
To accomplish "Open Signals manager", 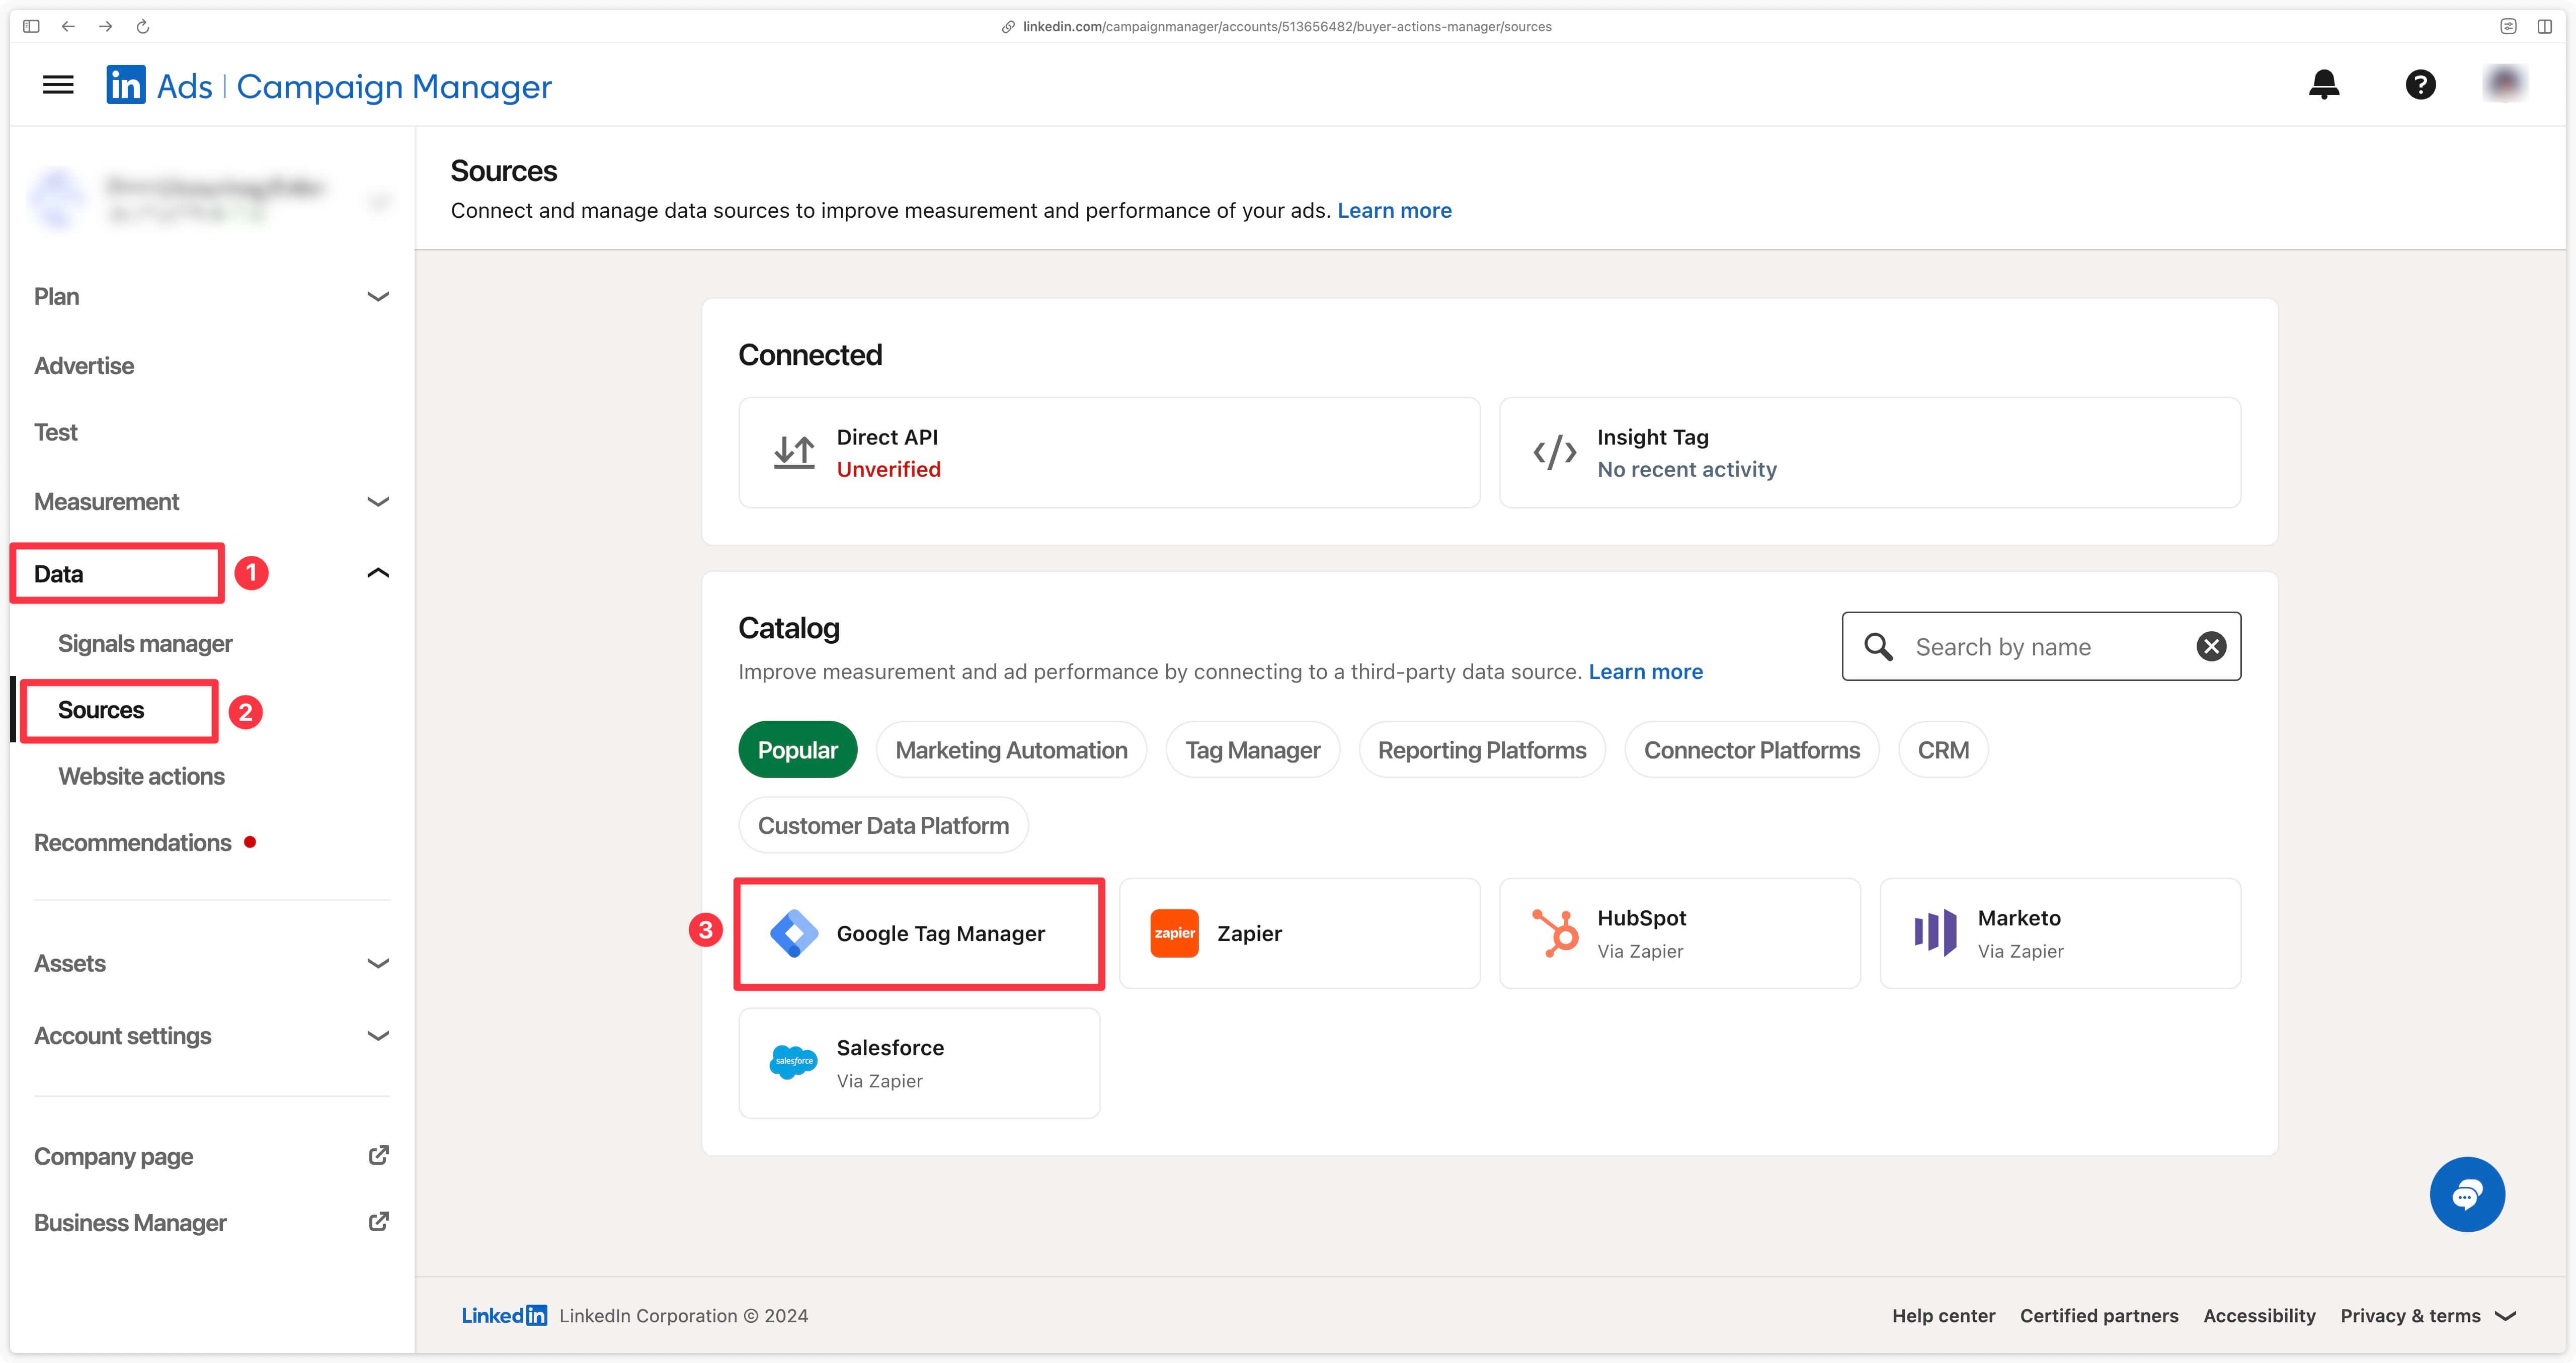I will point(145,644).
